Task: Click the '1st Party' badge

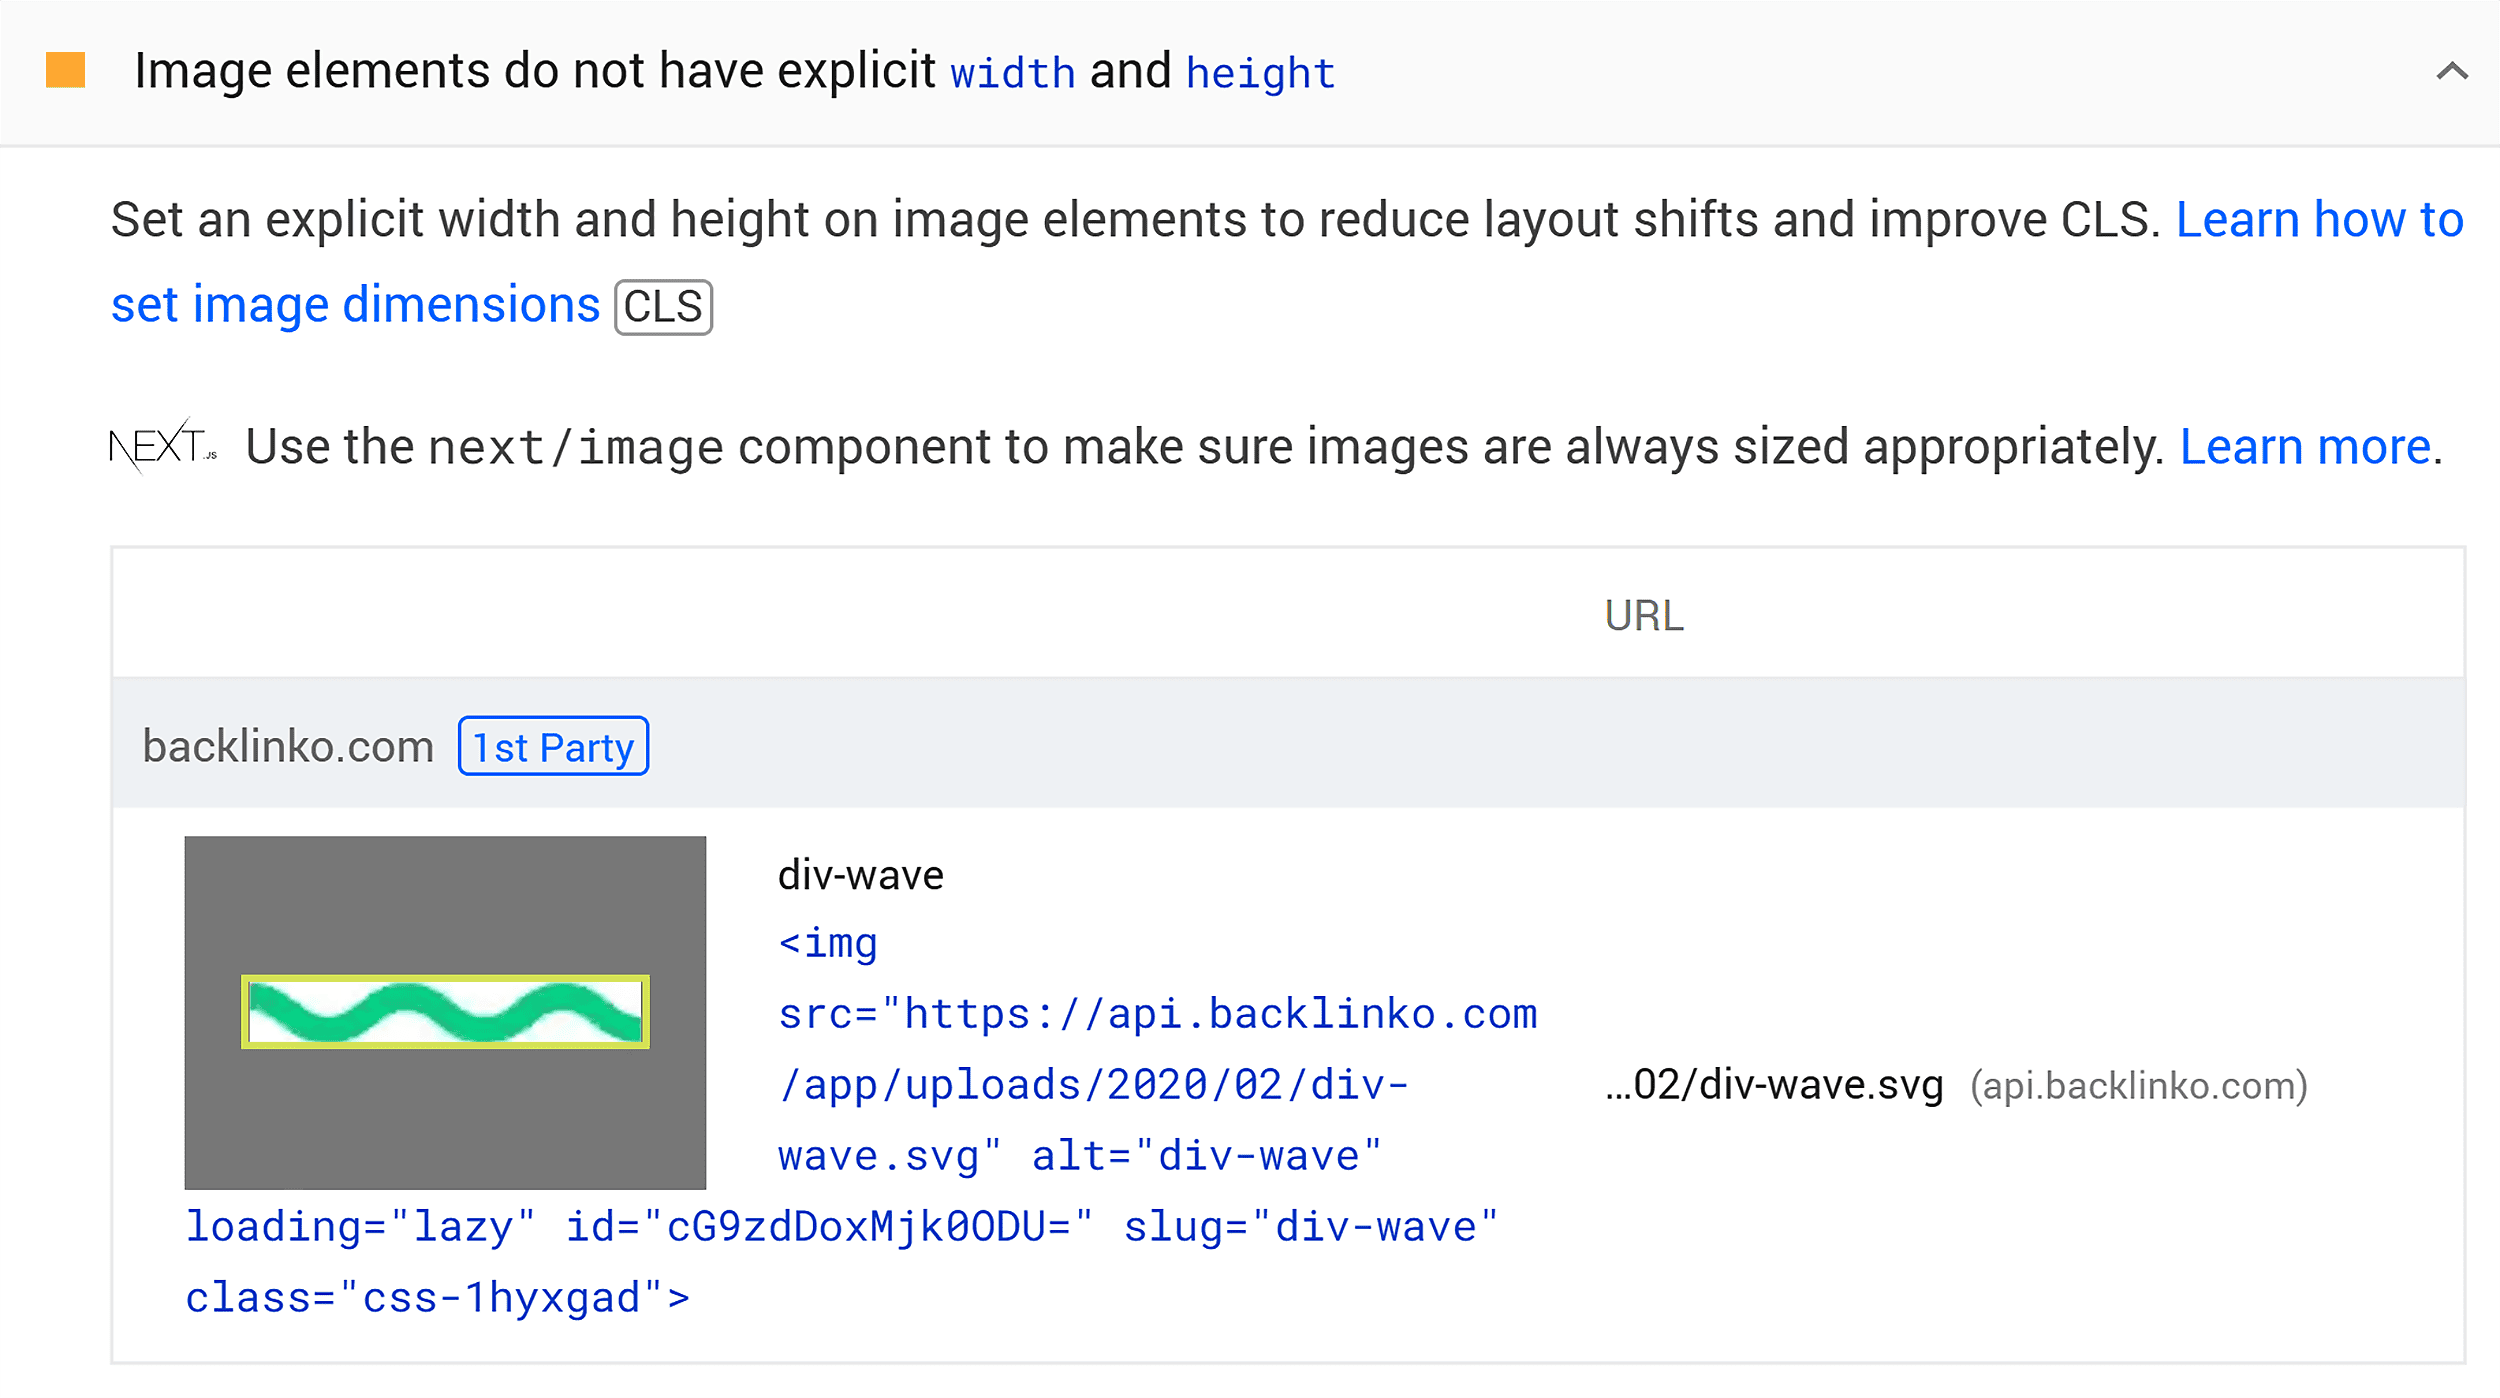Action: (x=553, y=746)
